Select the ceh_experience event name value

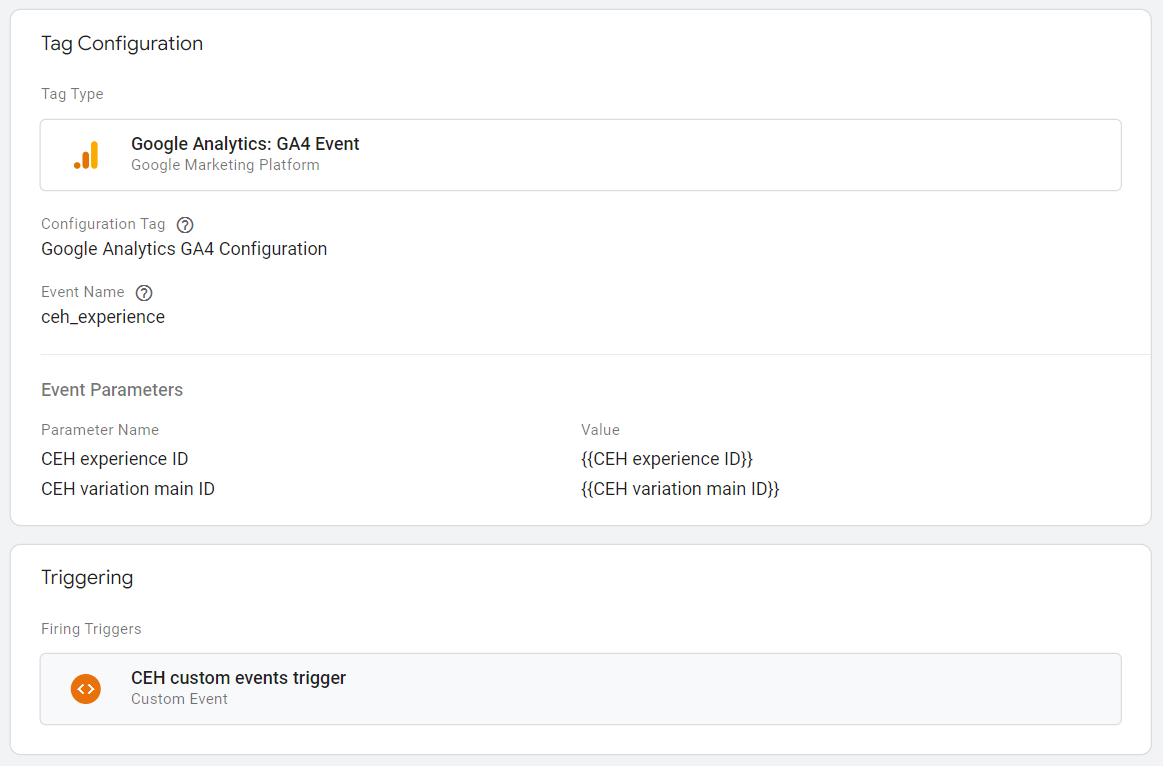click(x=103, y=317)
